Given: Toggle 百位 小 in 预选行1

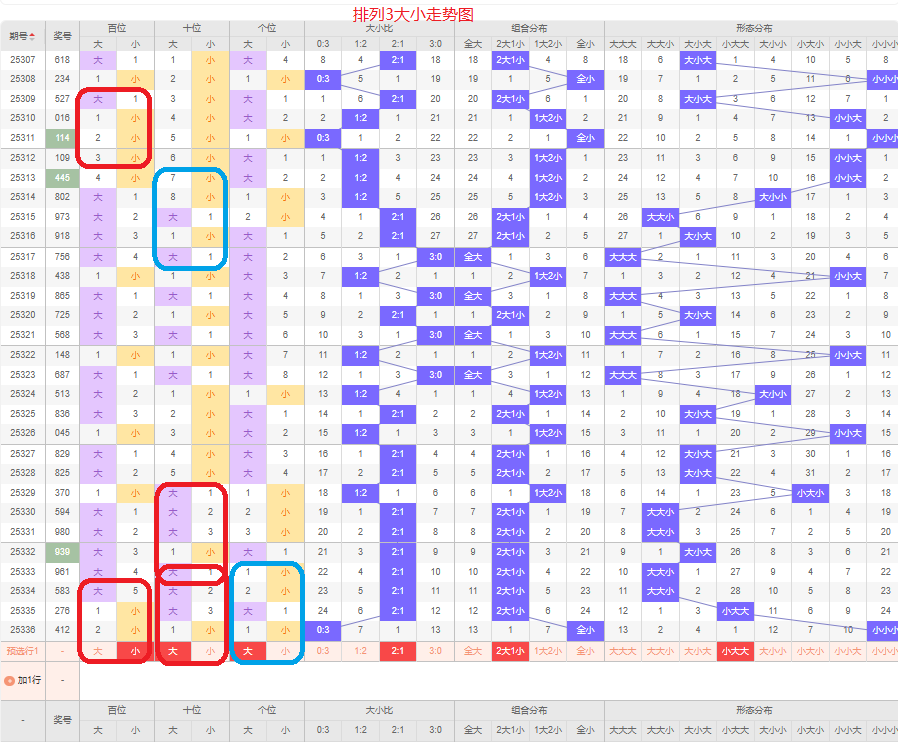Looking at the screenshot, I should tap(135, 651).
